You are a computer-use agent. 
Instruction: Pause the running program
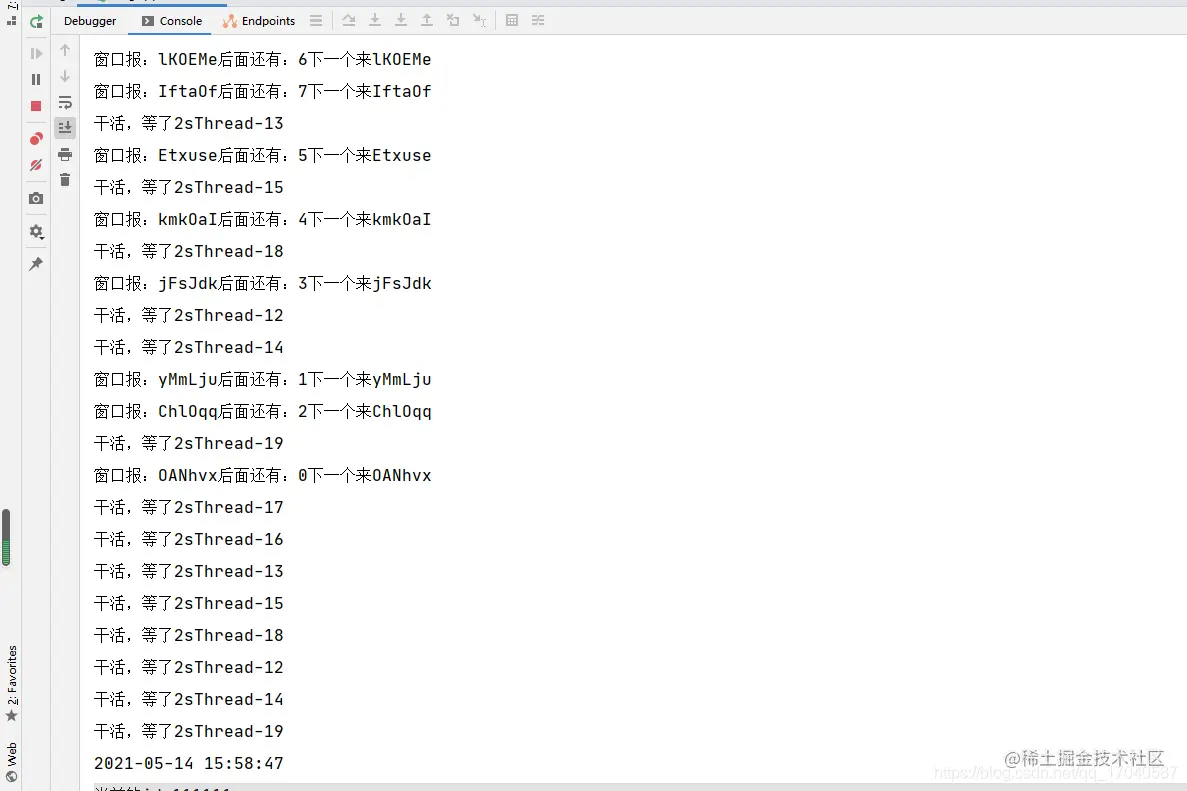(36, 79)
